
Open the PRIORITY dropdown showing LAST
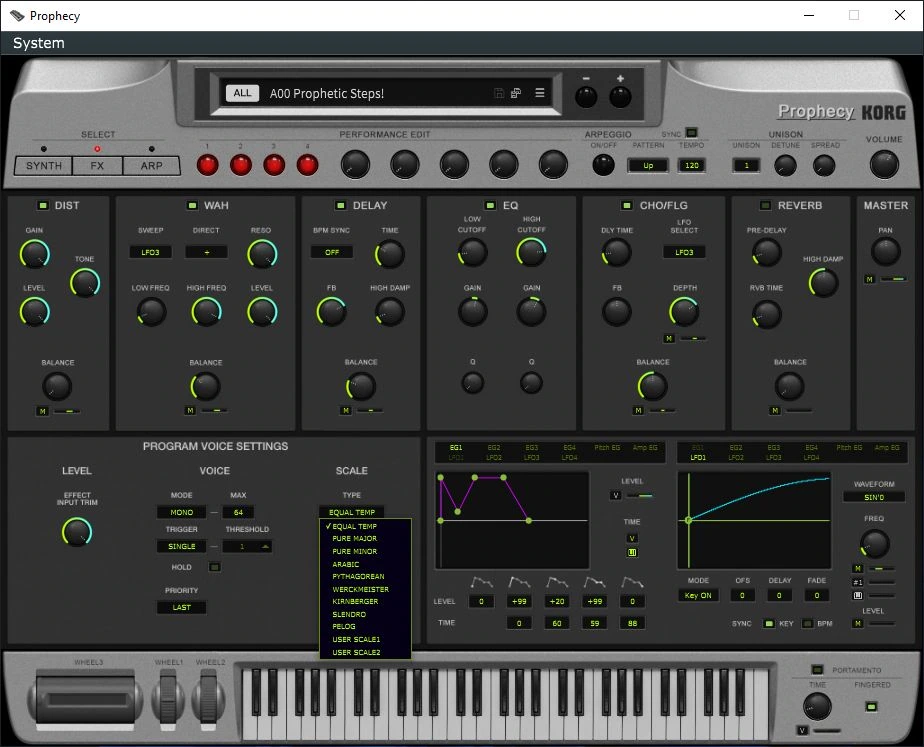[x=182, y=607]
